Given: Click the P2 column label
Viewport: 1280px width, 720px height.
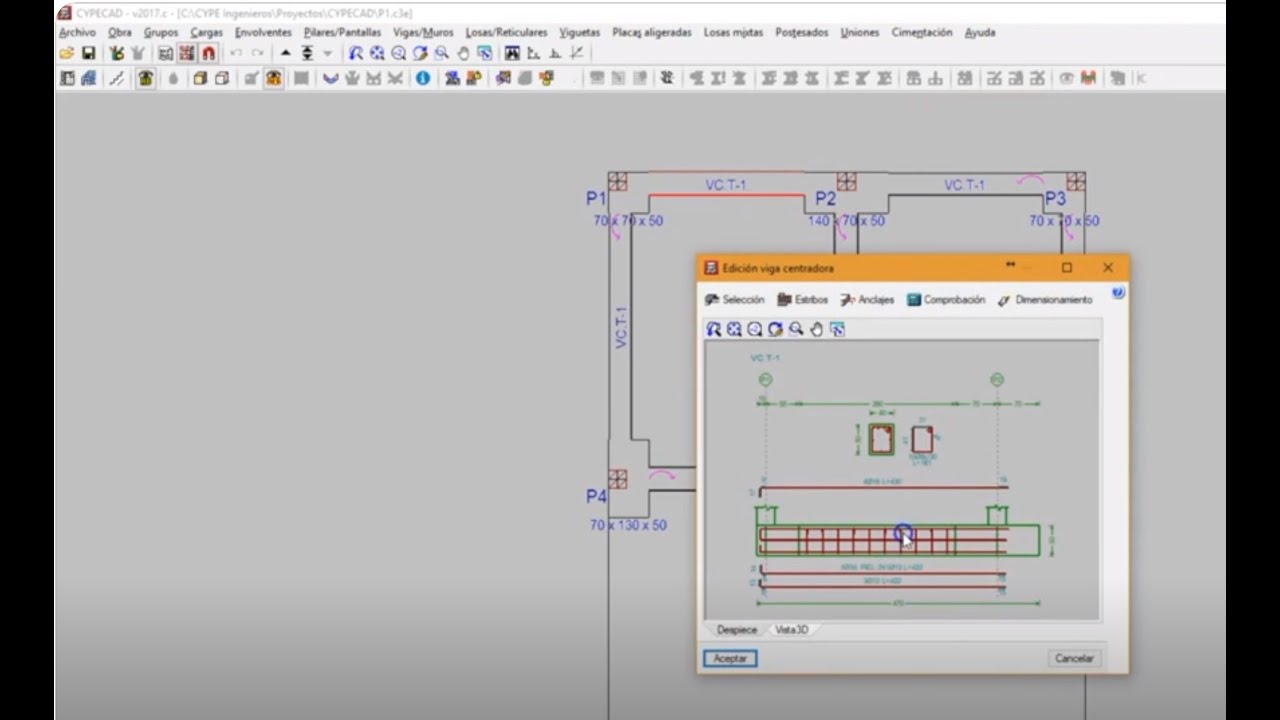Looking at the screenshot, I should [825, 198].
